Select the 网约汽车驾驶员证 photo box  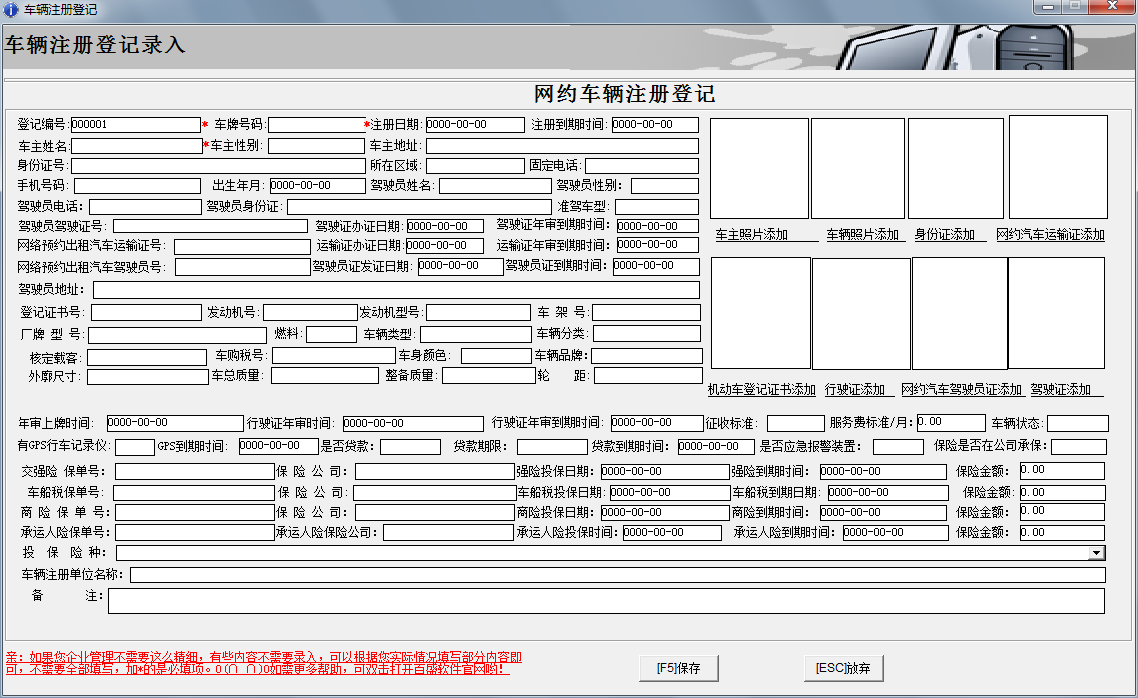click(959, 313)
